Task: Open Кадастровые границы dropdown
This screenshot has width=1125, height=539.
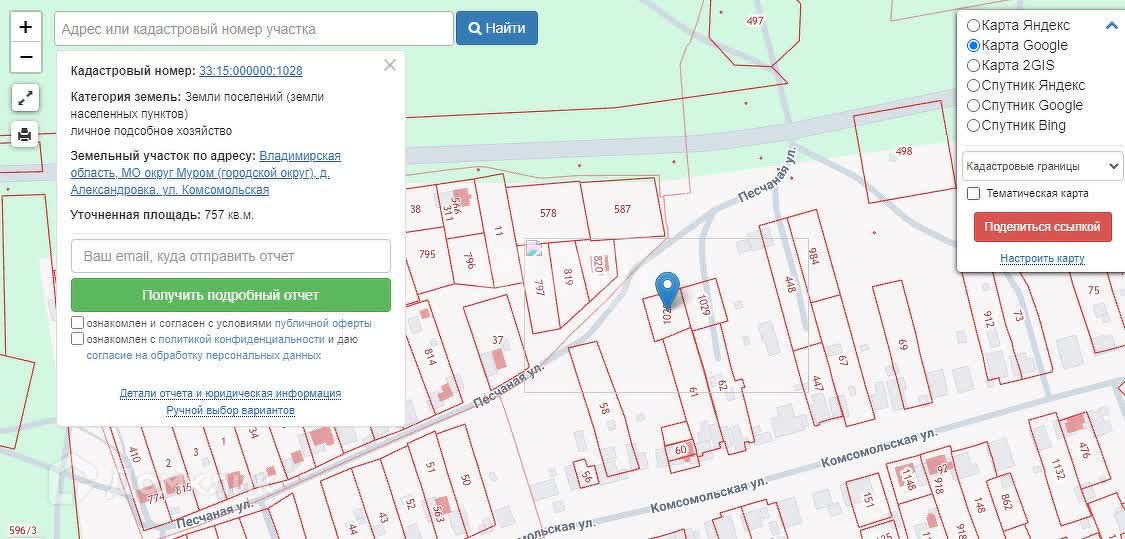Action: pos(1042,166)
